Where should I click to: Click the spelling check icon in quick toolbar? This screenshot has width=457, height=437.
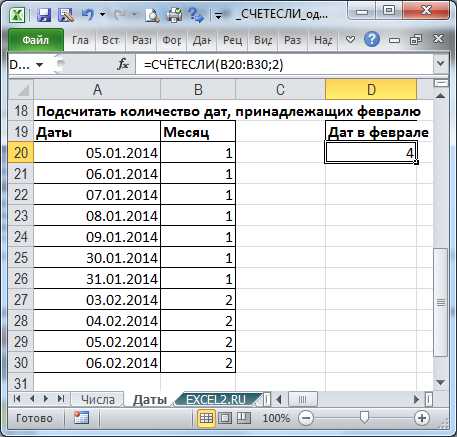click(196, 15)
